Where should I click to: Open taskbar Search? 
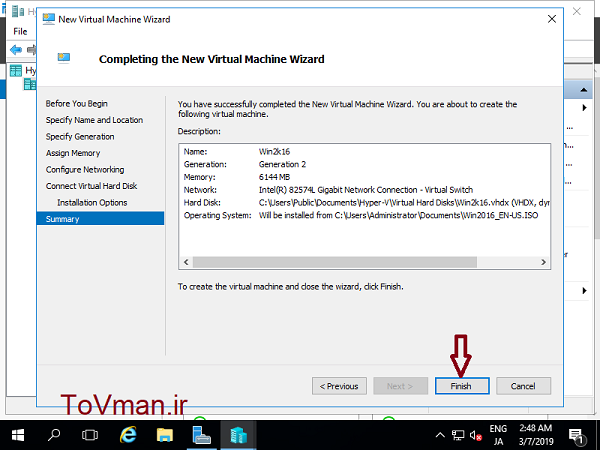(x=54, y=435)
